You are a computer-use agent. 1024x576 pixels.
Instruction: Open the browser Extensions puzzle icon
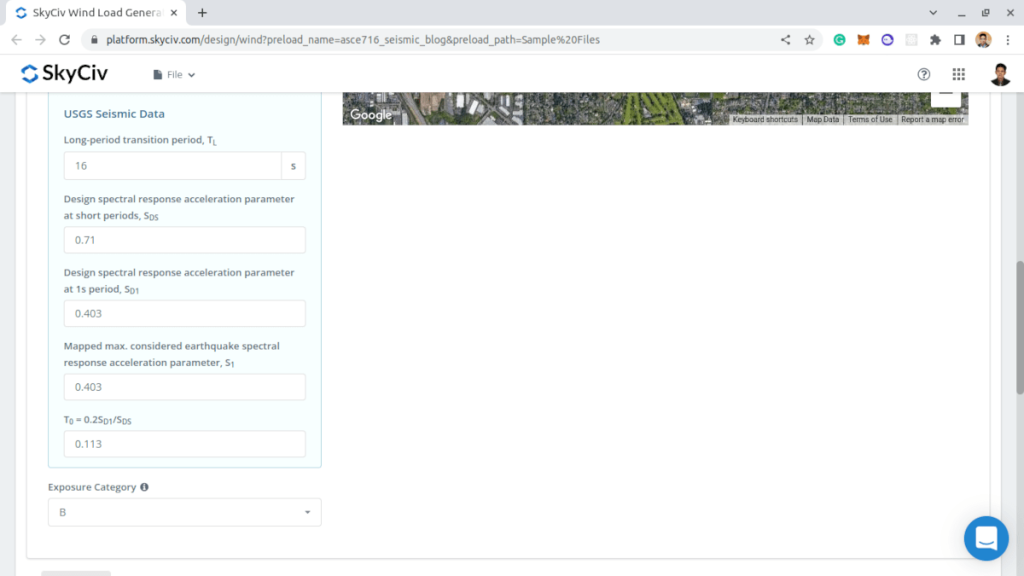pyautogui.click(x=935, y=40)
